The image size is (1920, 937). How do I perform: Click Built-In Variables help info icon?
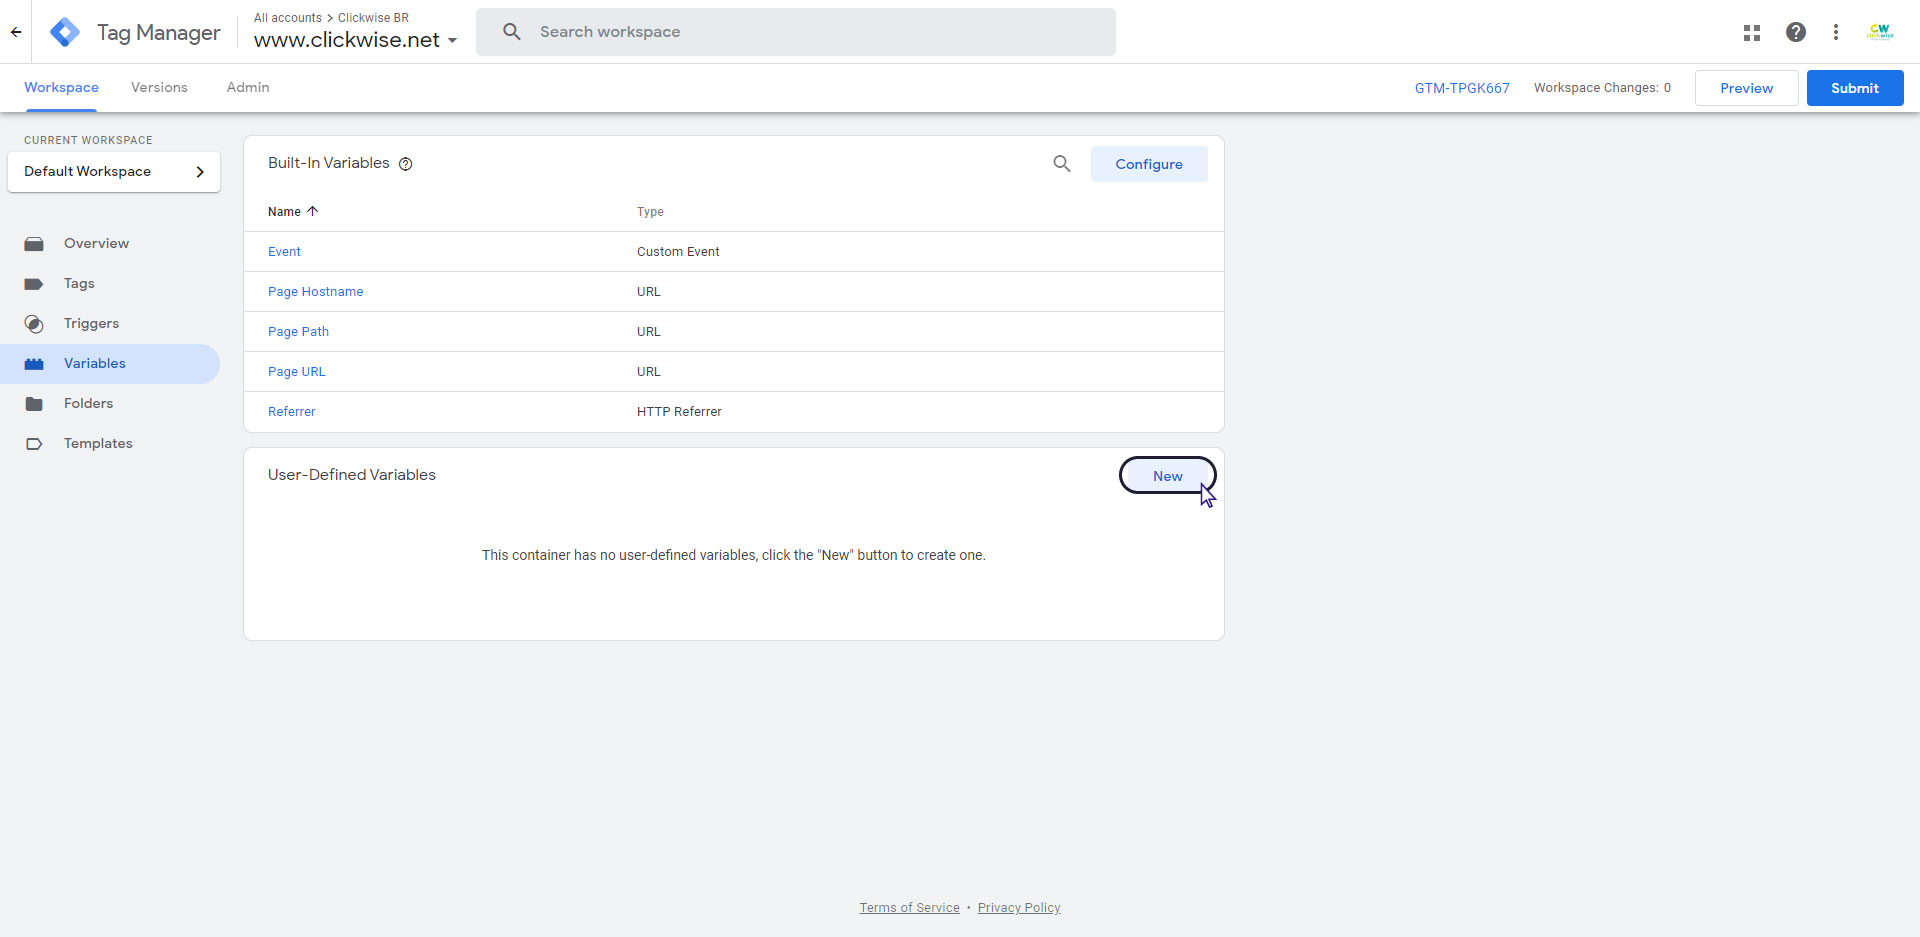(406, 164)
